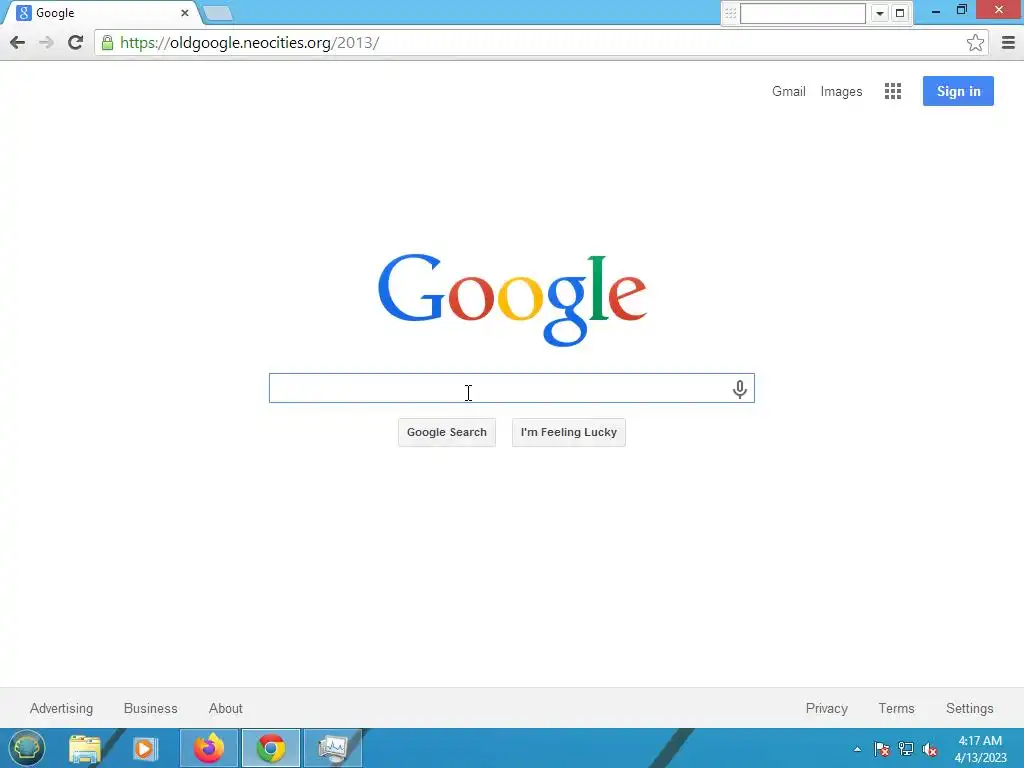The width and height of the screenshot is (1024, 768).
Task: Click the Google logo
Action: point(512,300)
